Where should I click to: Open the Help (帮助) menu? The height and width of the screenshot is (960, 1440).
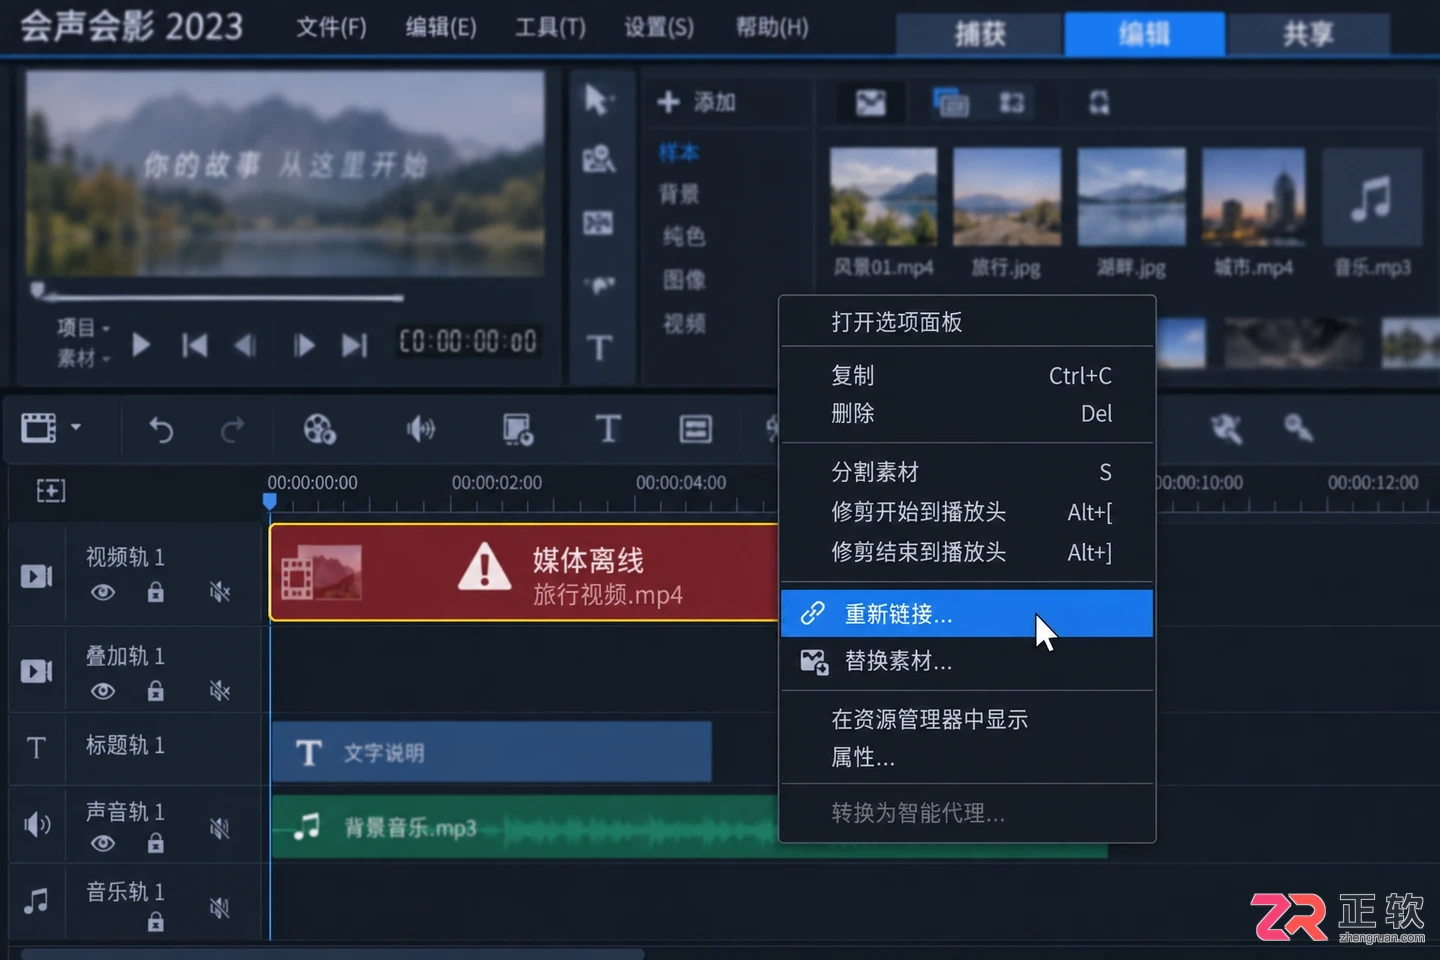coord(772,27)
